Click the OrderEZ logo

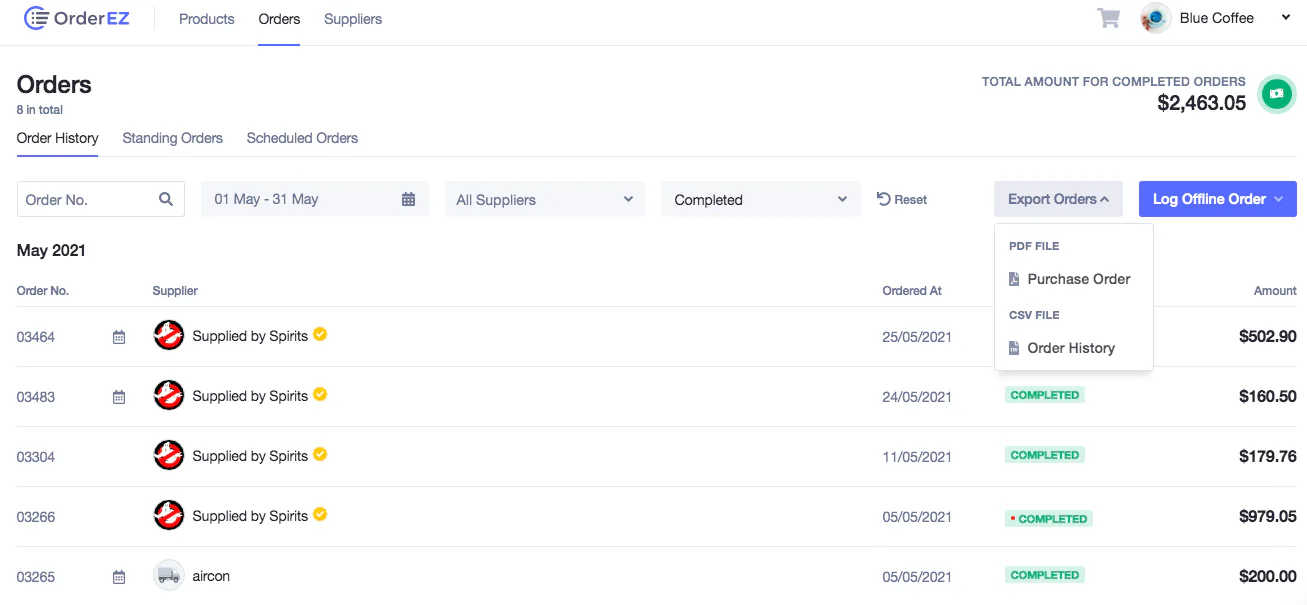(76, 18)
